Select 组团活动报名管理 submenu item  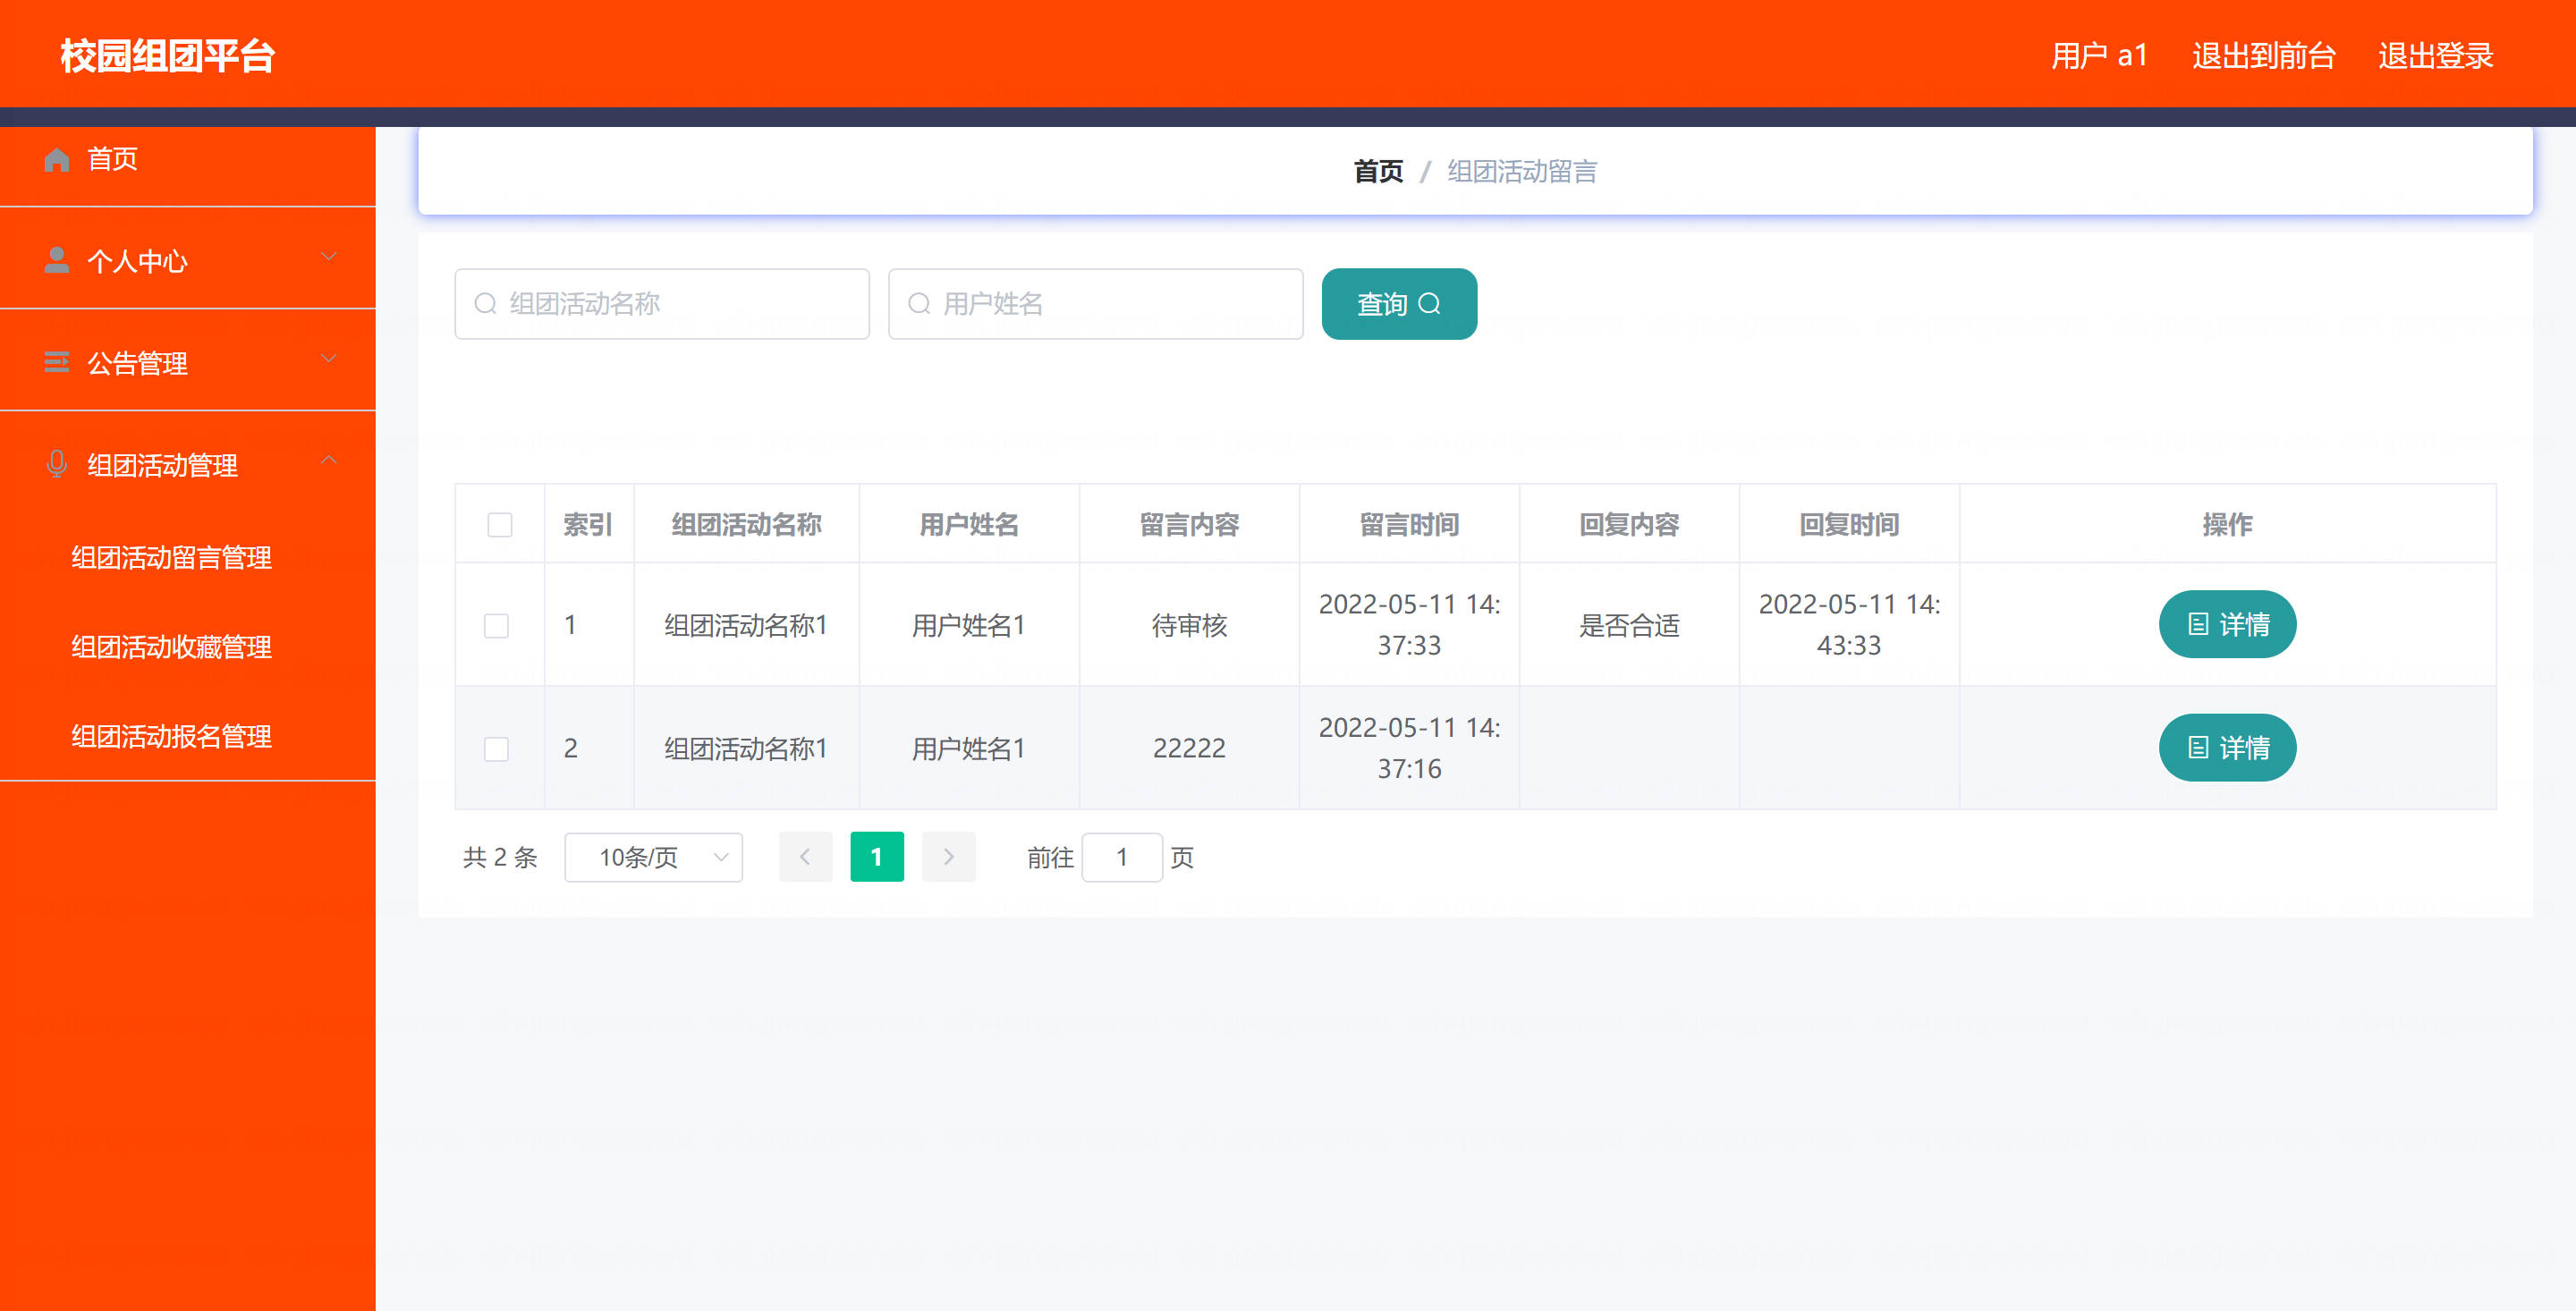click(x=172, y=737)
